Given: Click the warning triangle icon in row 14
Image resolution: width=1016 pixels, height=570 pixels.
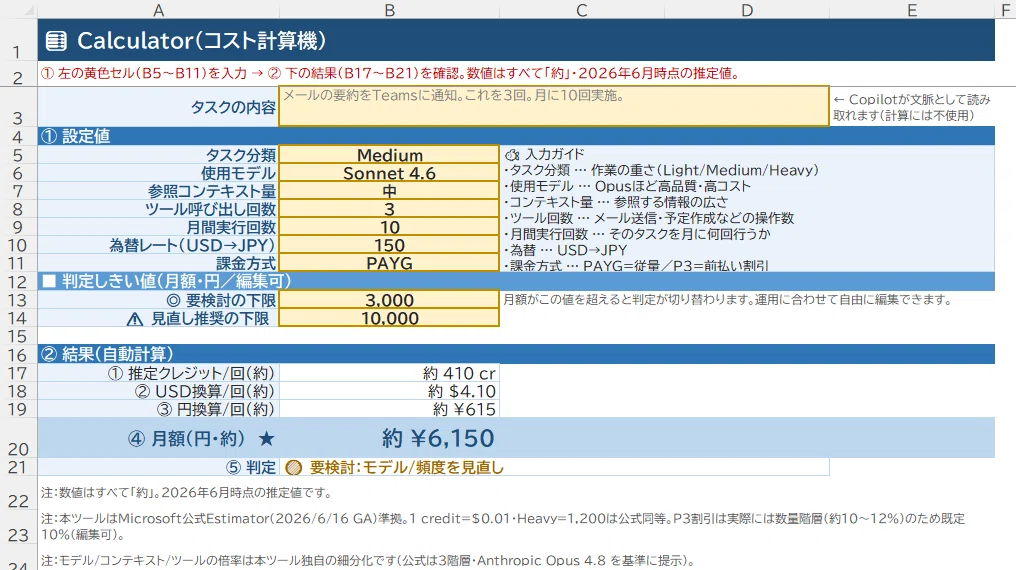Looking at the screenshot, I should [x=135, y=319].
